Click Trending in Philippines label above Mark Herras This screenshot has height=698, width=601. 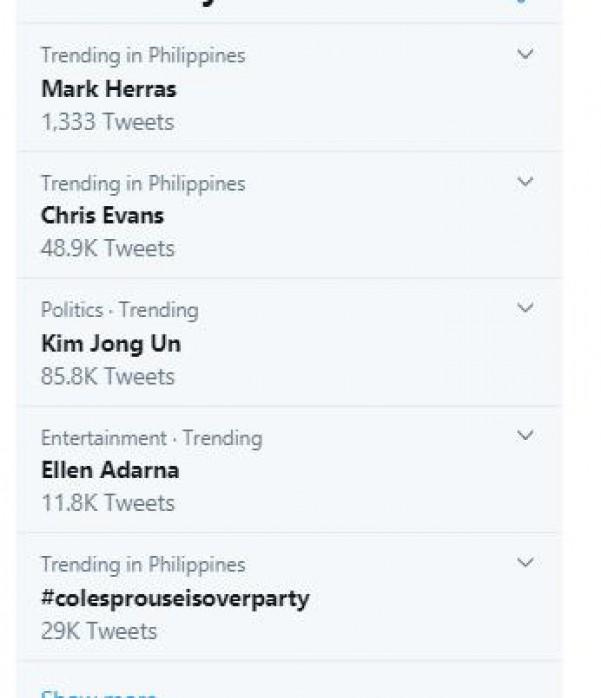[142, 55]
